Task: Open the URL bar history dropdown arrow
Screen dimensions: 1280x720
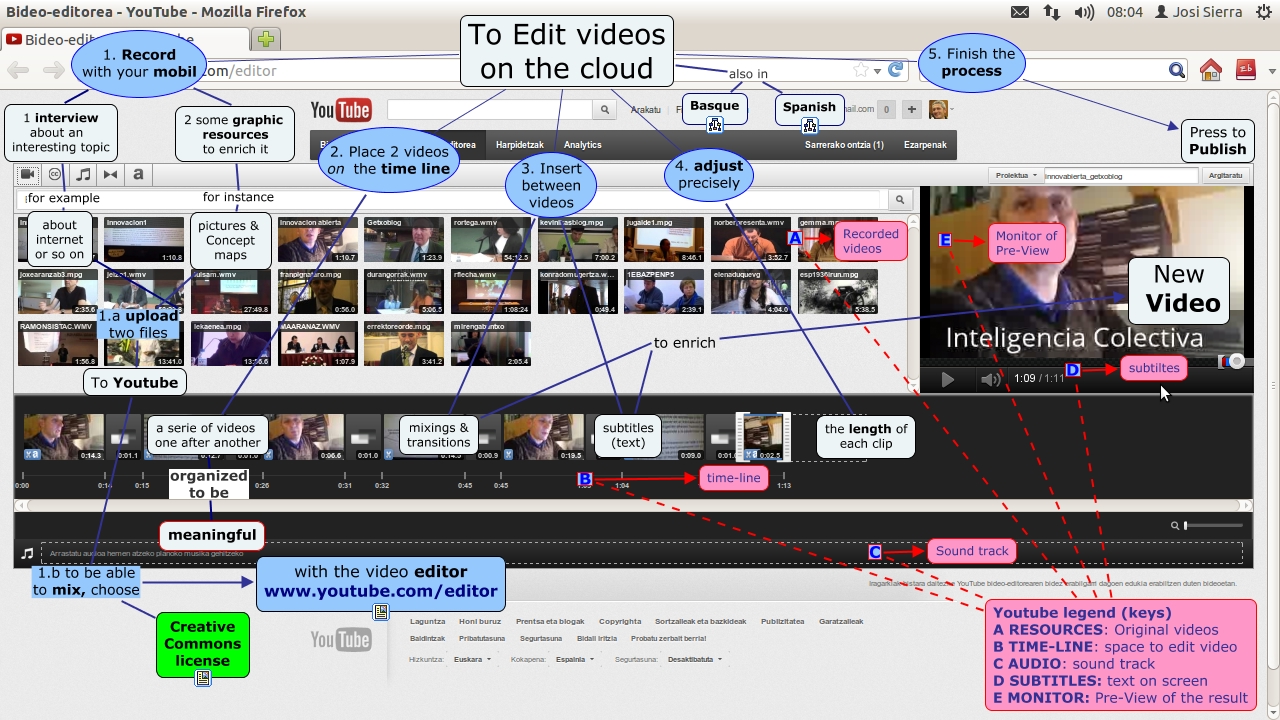Action: click(877, 70)
